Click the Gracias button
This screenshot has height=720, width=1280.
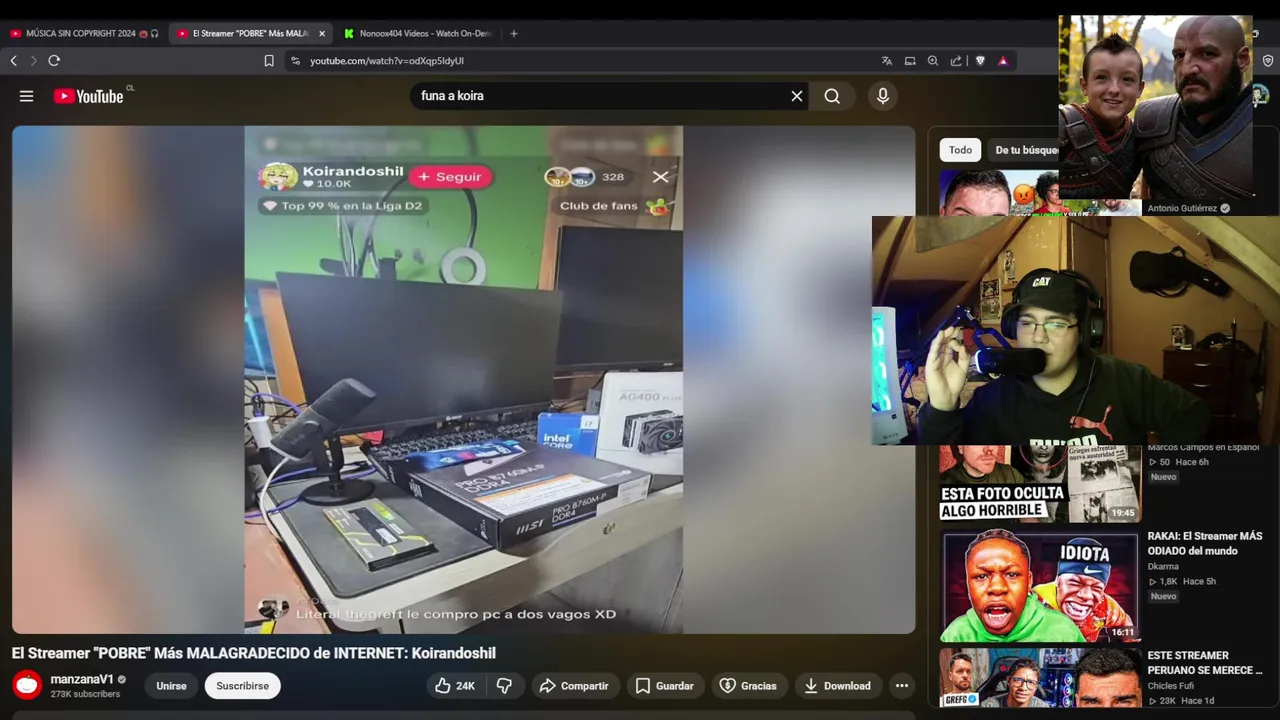pyautogui.click(x=748, y=686)
